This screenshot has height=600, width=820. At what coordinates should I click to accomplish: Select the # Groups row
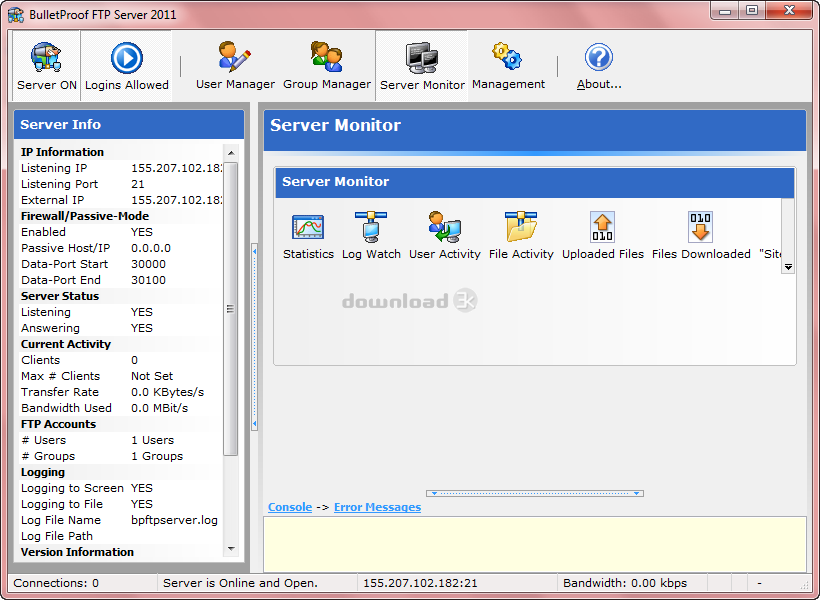click(x=121, y=456)
